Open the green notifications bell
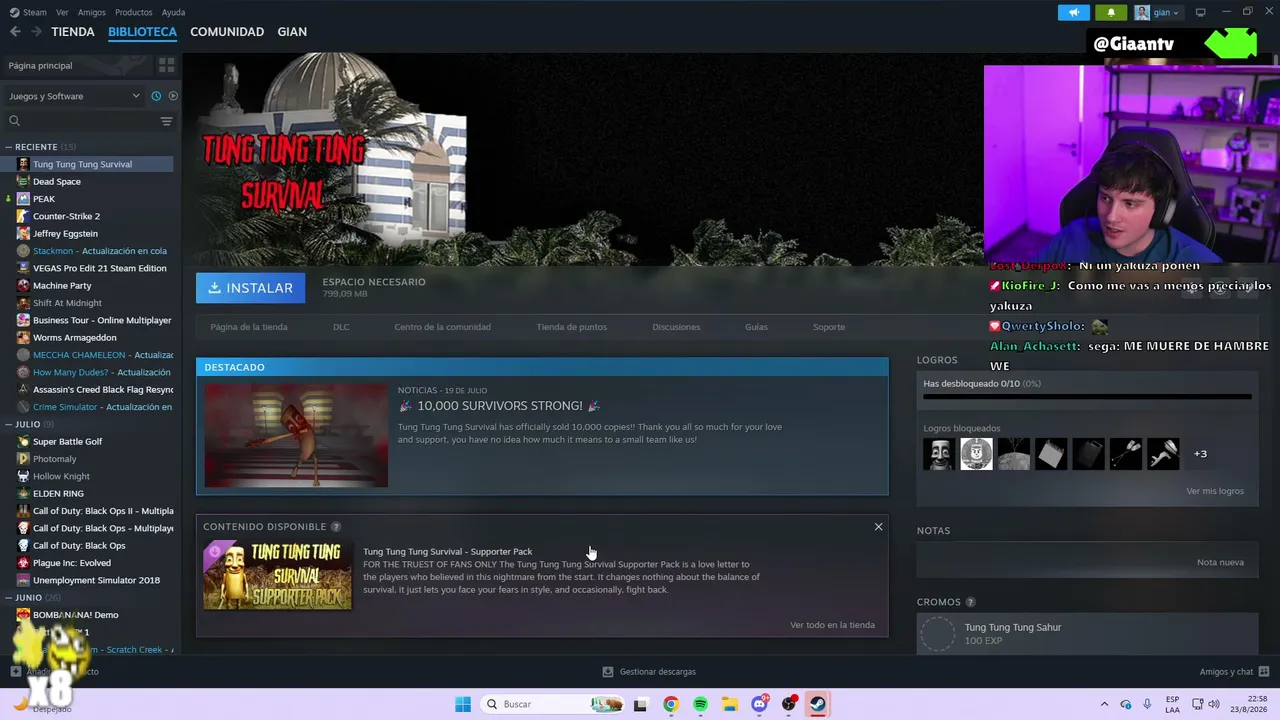 click(1111, 12)
